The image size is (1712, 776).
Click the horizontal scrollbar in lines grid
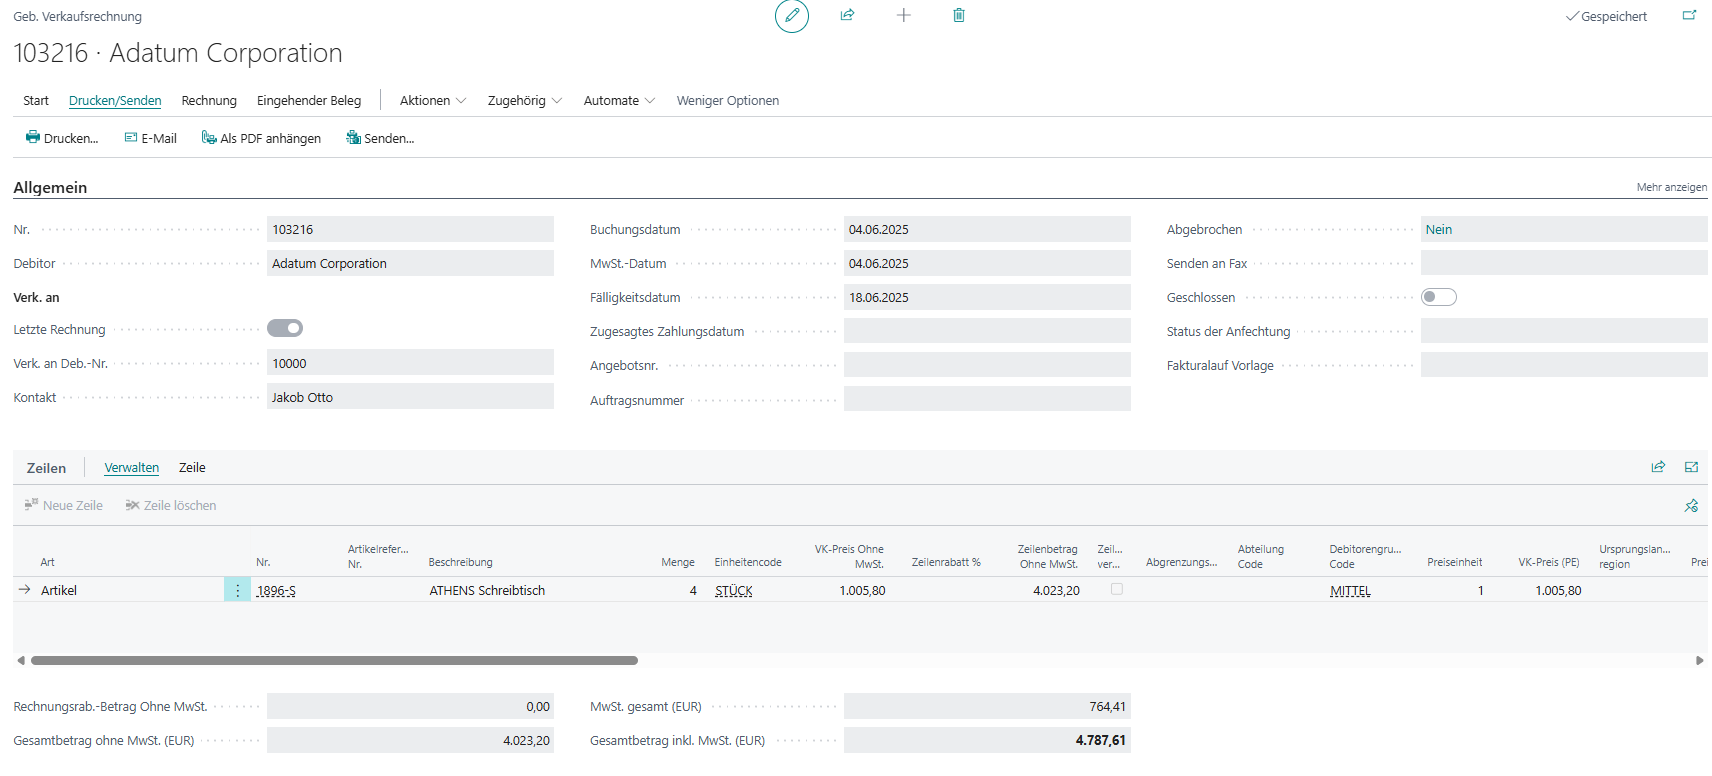[x=334, y=660]
